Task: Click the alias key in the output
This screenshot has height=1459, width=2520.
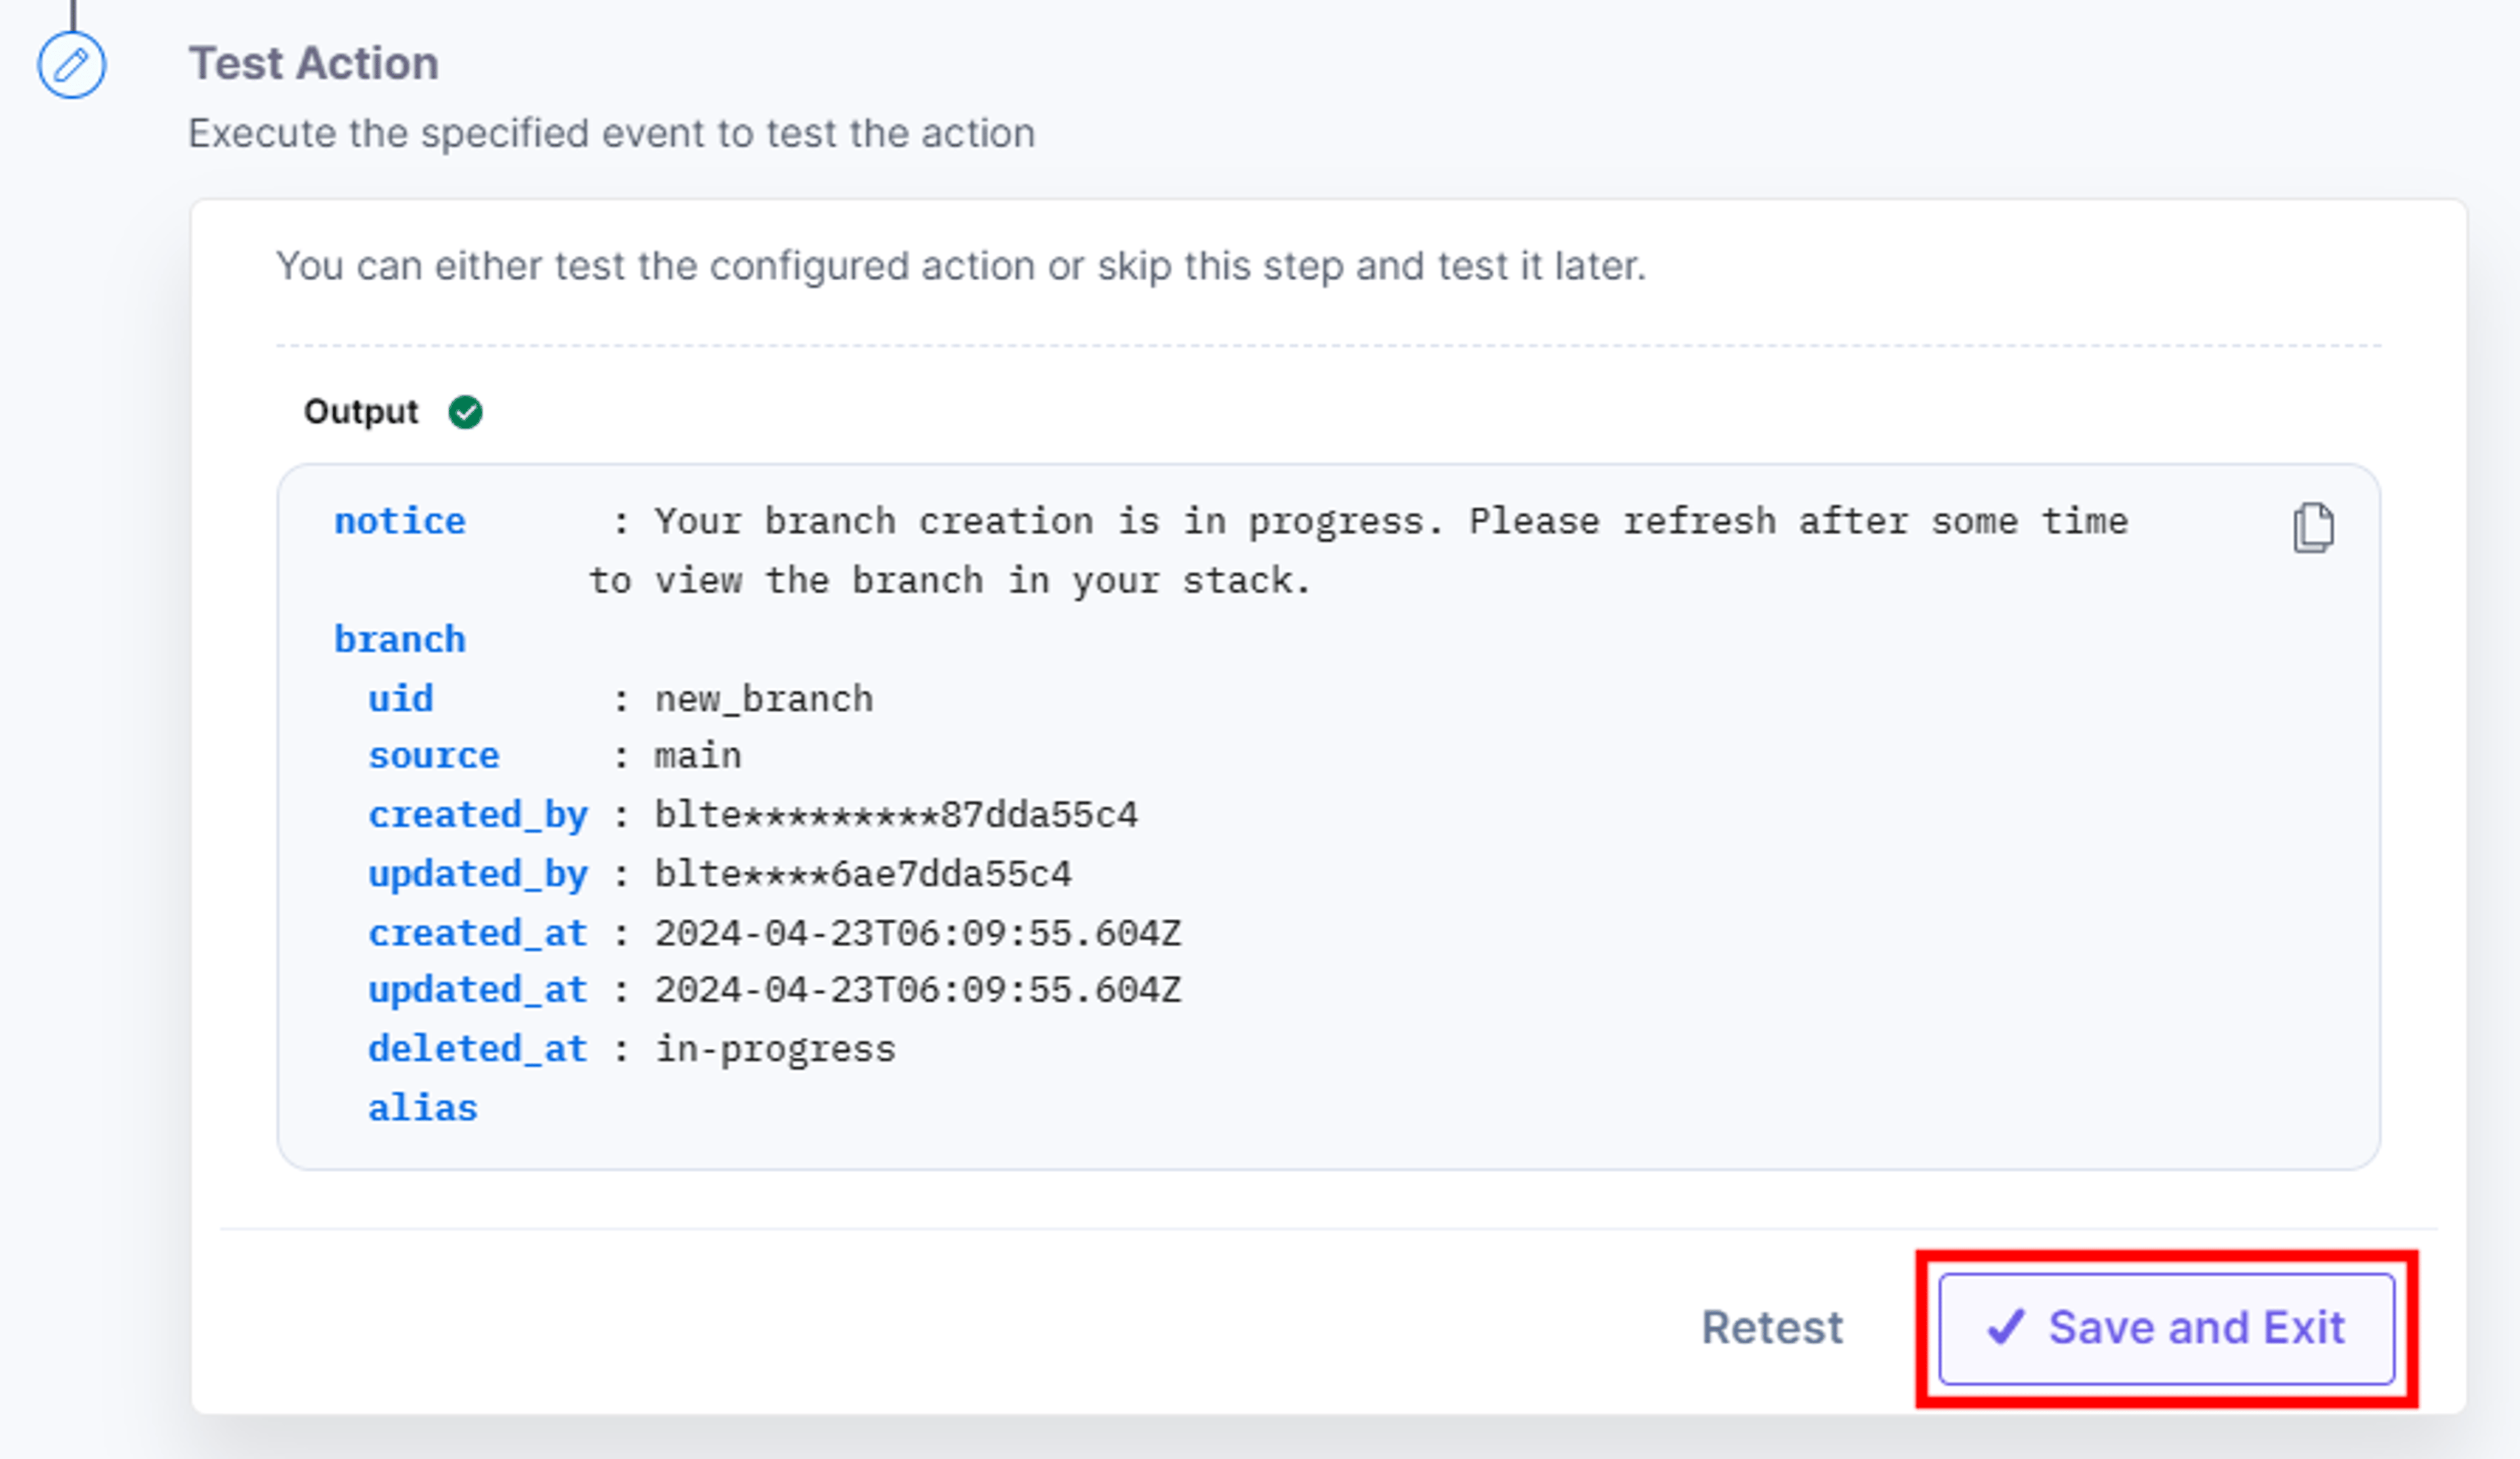Action: [423, 1108]
